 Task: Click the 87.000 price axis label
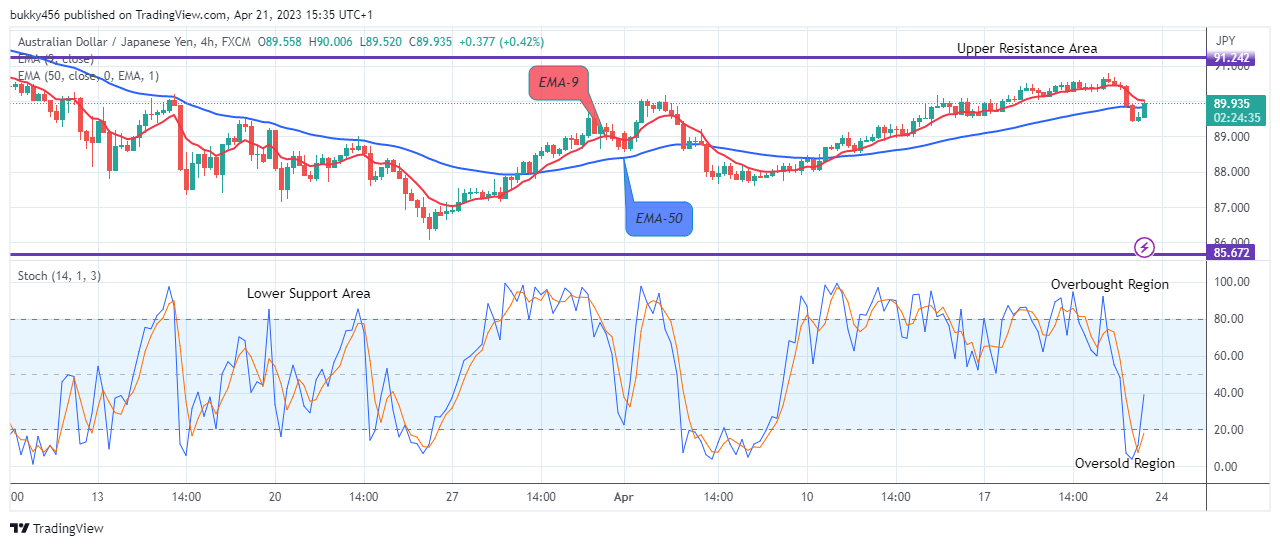point(1232,208)
